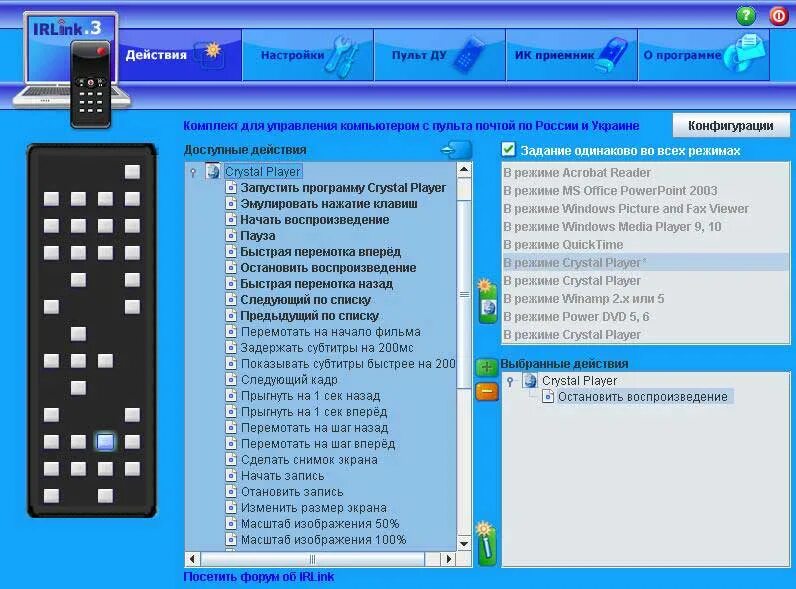Image resolution: width=796 pixels, height=589 pixels.
Task: Select Перемотать на начало фильма
Action: (330, 332)
